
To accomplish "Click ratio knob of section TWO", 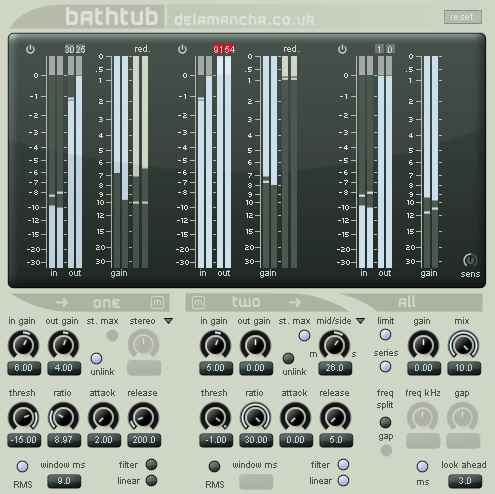I will click(x=255, y=417).
